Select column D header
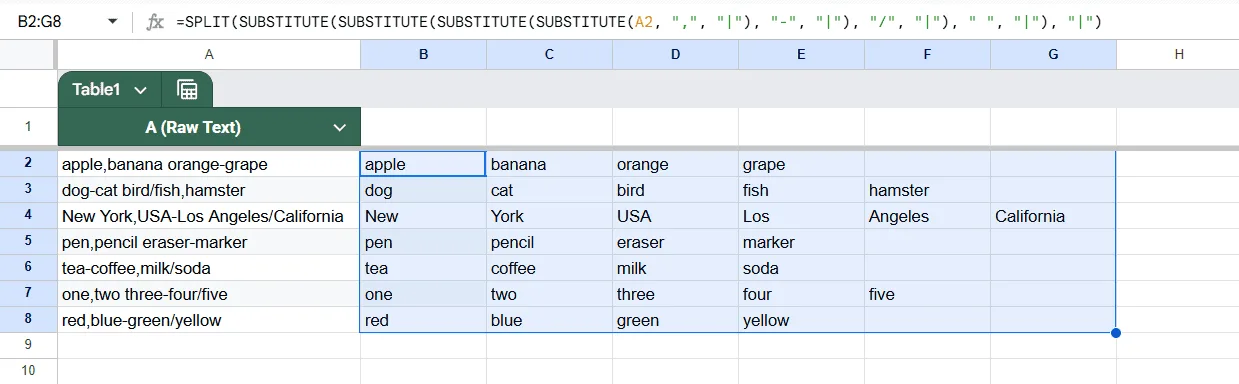Viewport: 1239px width, 384px height. point(675,55)
